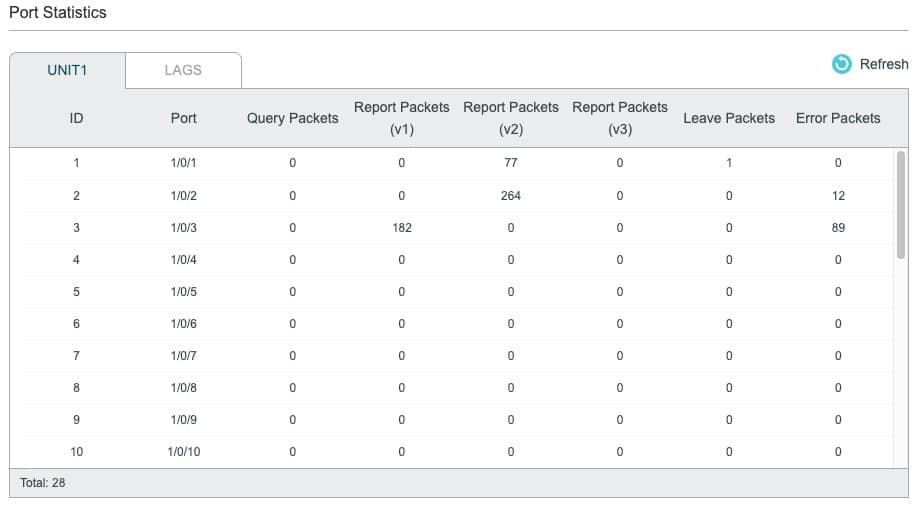This screenshot has height=505, width=919.
Task: Click the ID column header
Action: 76,118
